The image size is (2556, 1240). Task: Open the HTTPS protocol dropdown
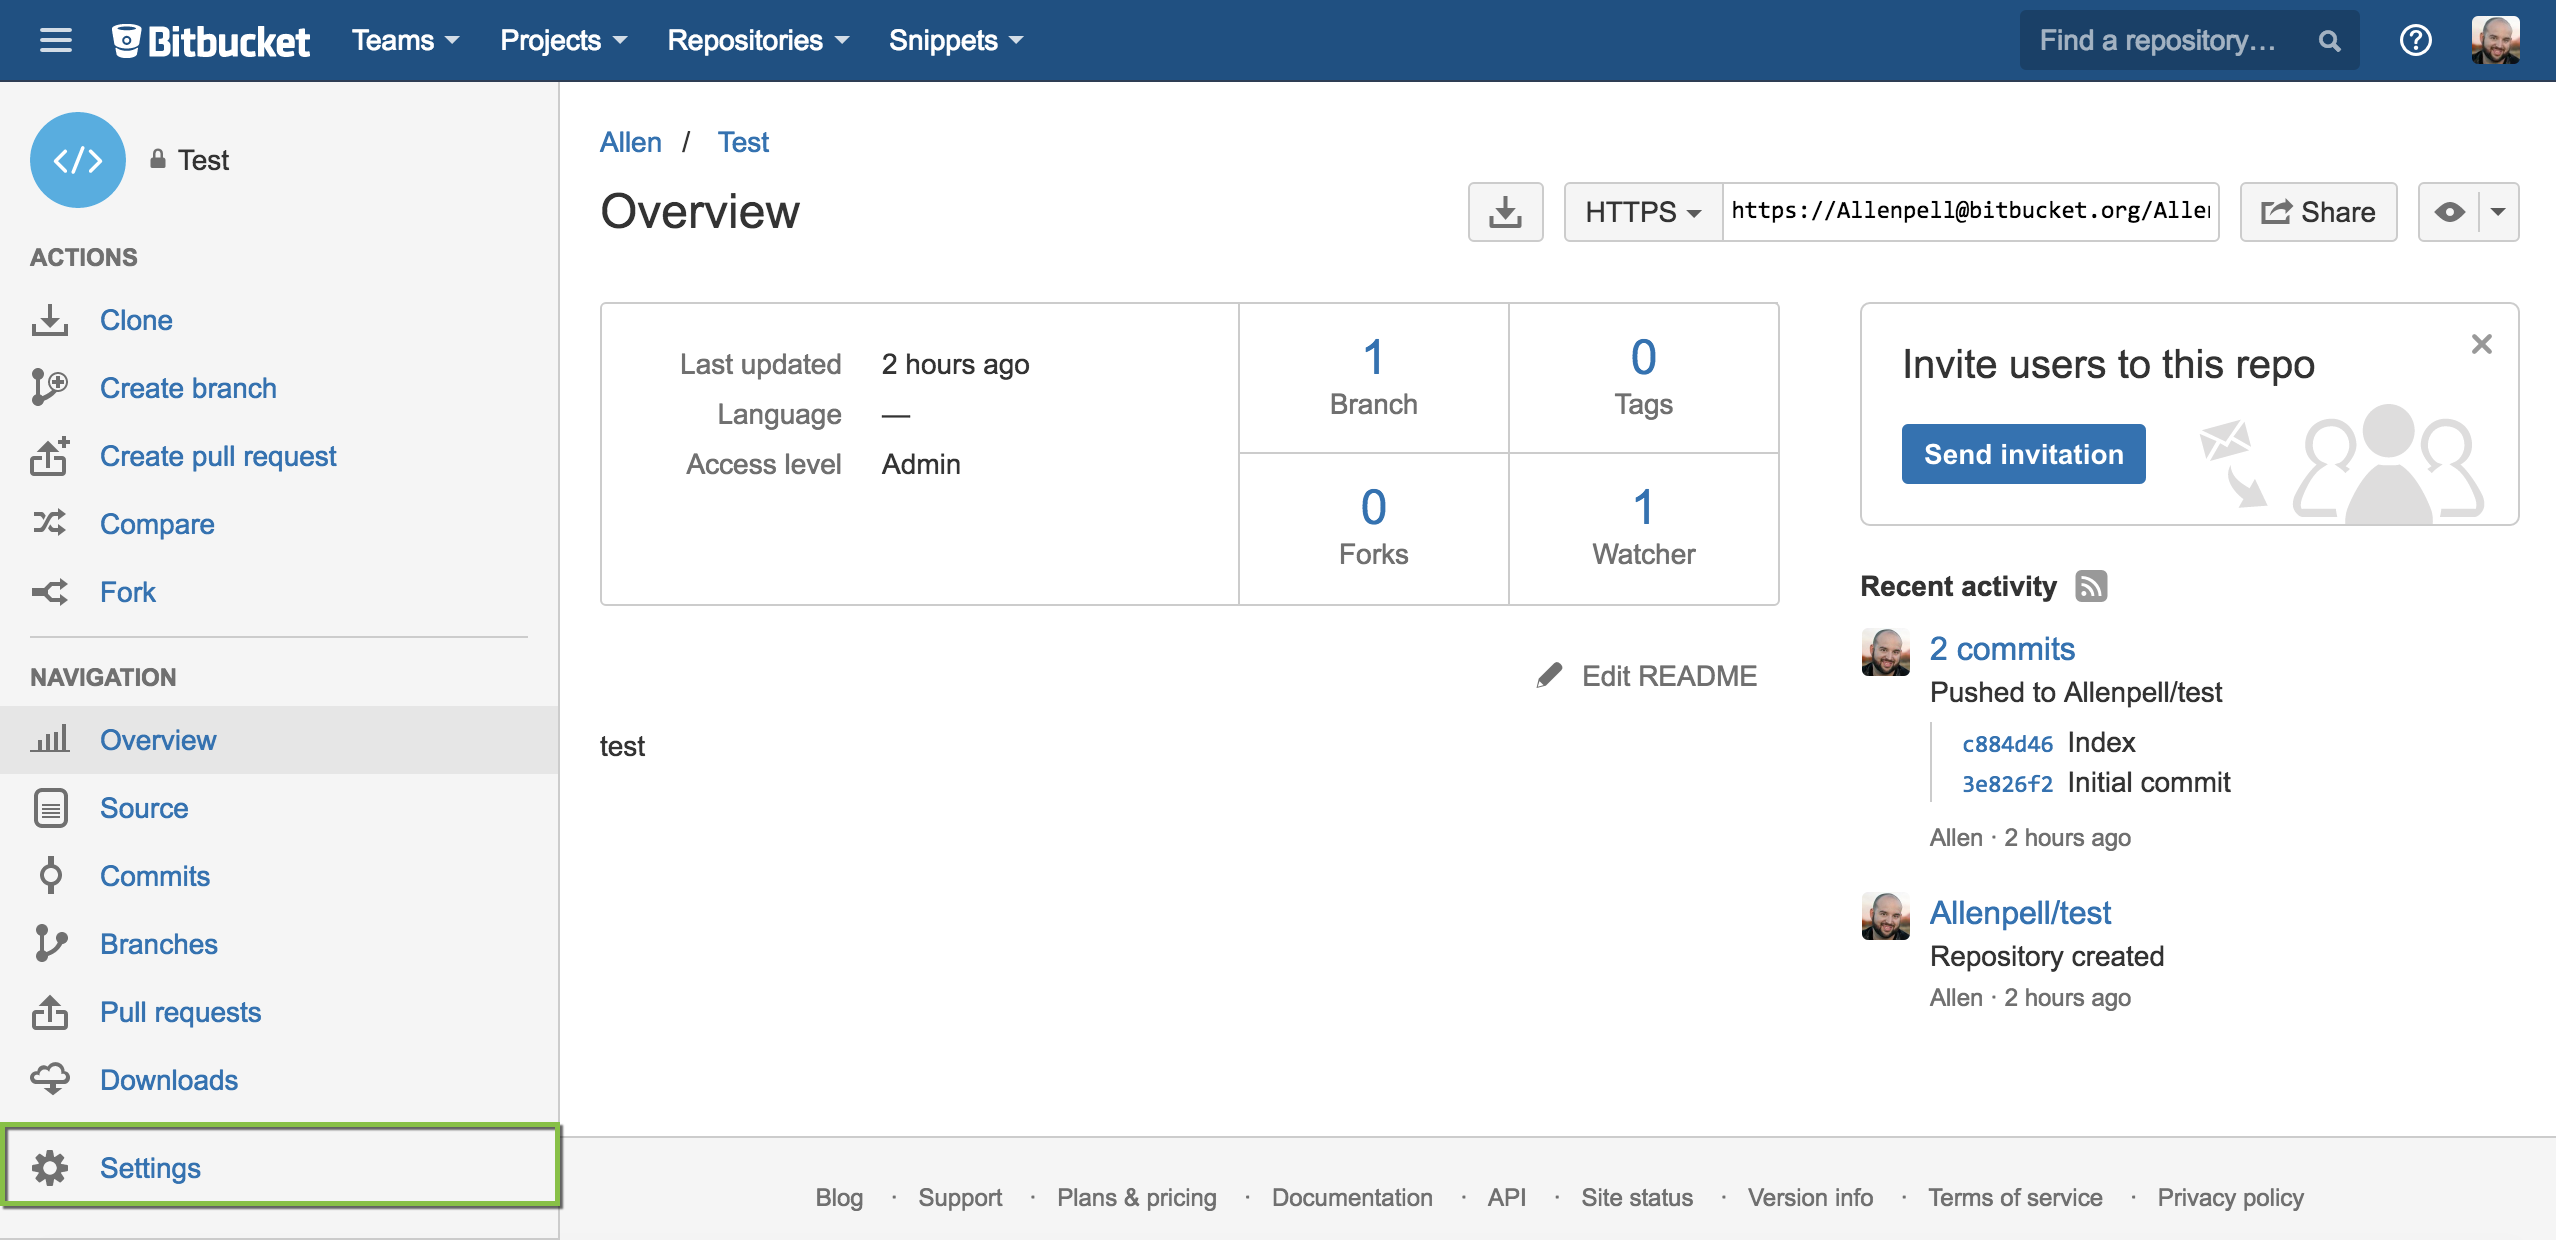coord(1643,212)
